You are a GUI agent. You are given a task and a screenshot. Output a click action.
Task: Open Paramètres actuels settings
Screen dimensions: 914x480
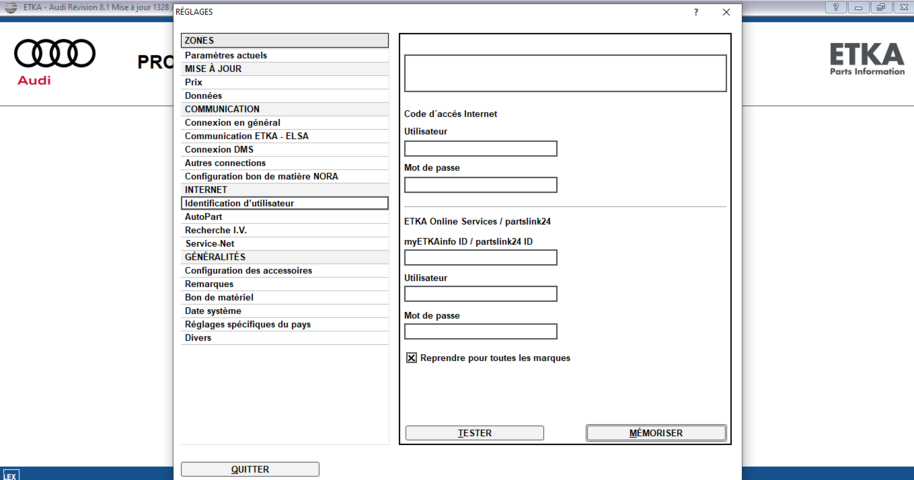[284, 55]
